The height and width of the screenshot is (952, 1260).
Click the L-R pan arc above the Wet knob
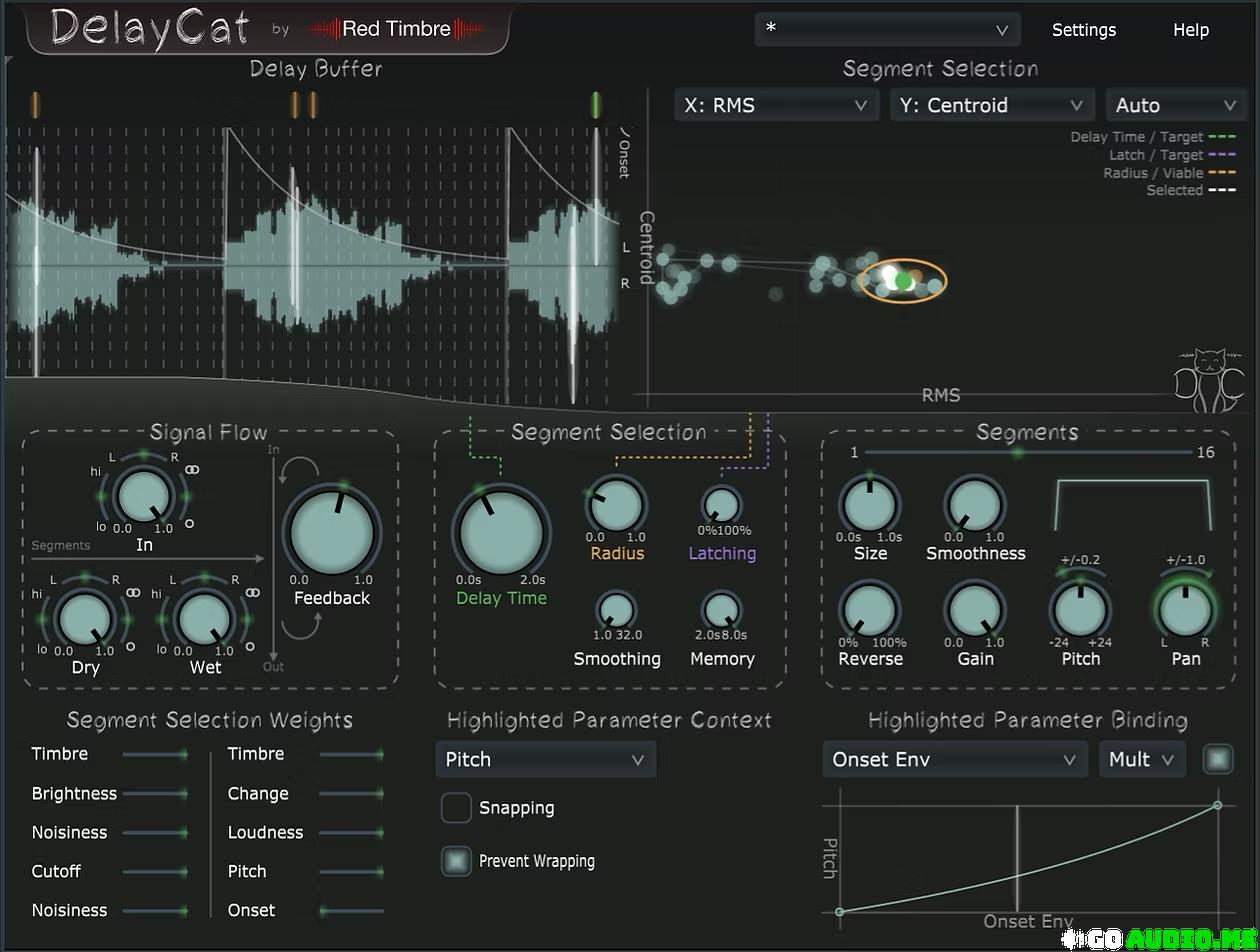pyautogui.click(x=204, y=579)
